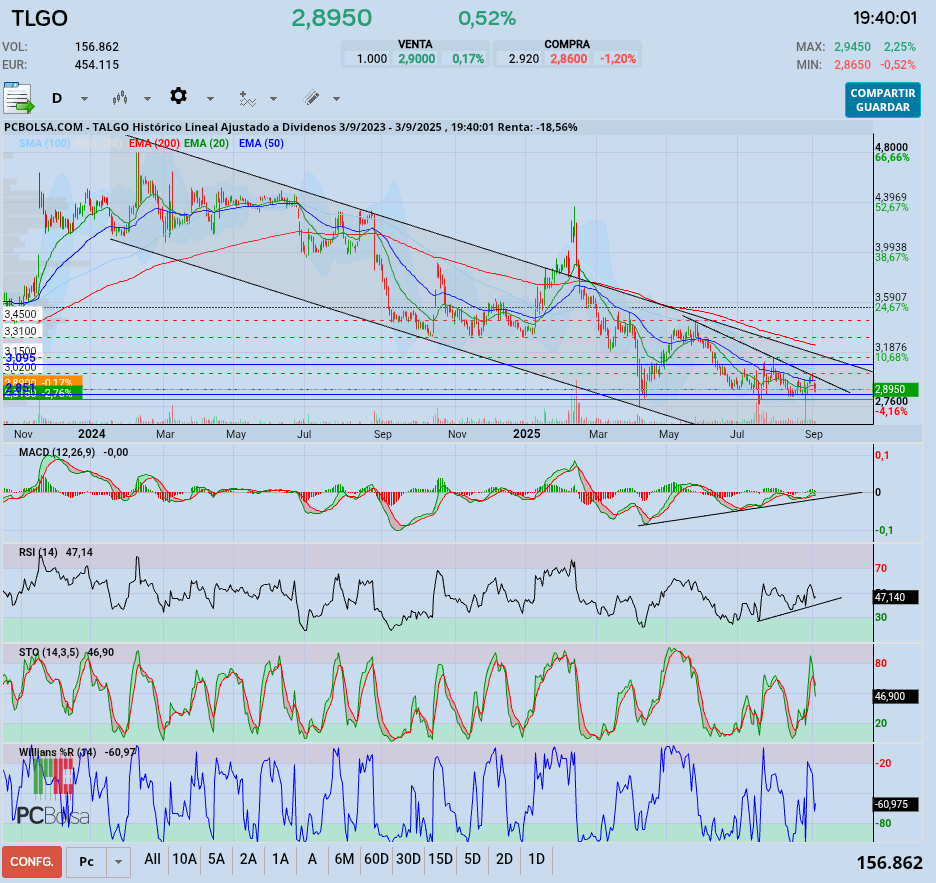The width and height of the screenshot is (936, 883).
Task: Click the 3,095 blue price level label
Action: click(x=20, y=358)
